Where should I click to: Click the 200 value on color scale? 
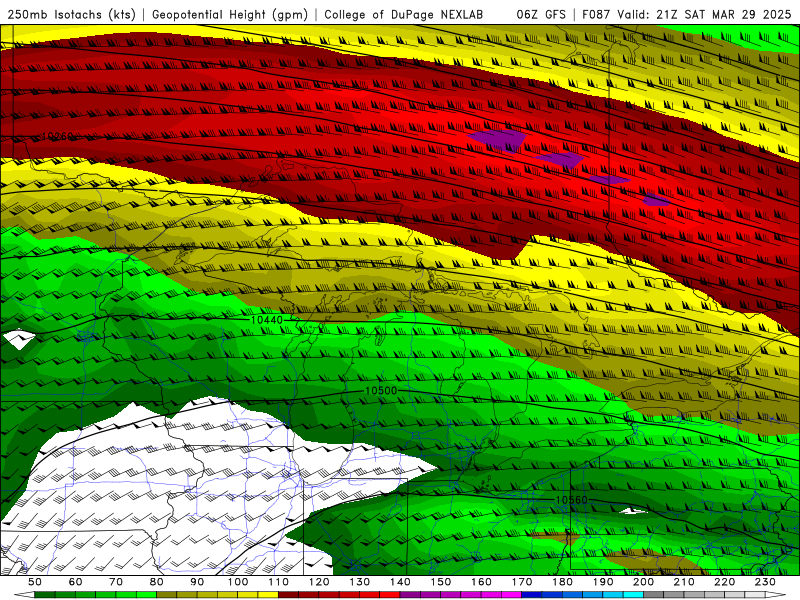point(643,582)
